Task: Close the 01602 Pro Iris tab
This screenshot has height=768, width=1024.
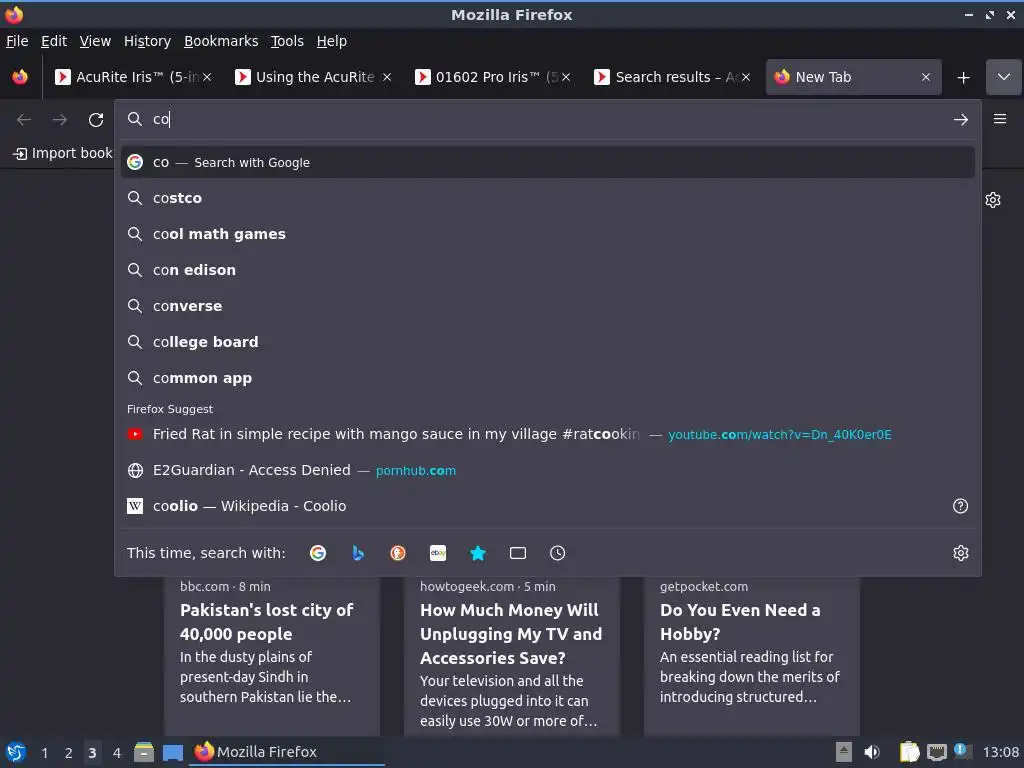Action: pos(566,77)
